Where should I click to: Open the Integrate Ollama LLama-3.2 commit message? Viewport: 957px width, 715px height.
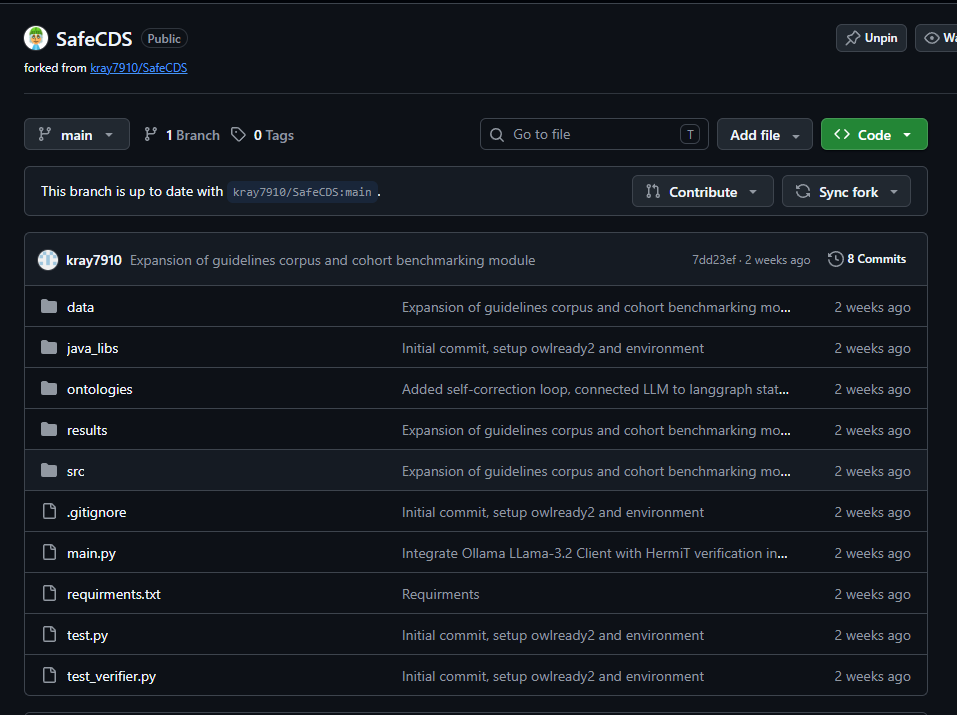pos(594,553)
